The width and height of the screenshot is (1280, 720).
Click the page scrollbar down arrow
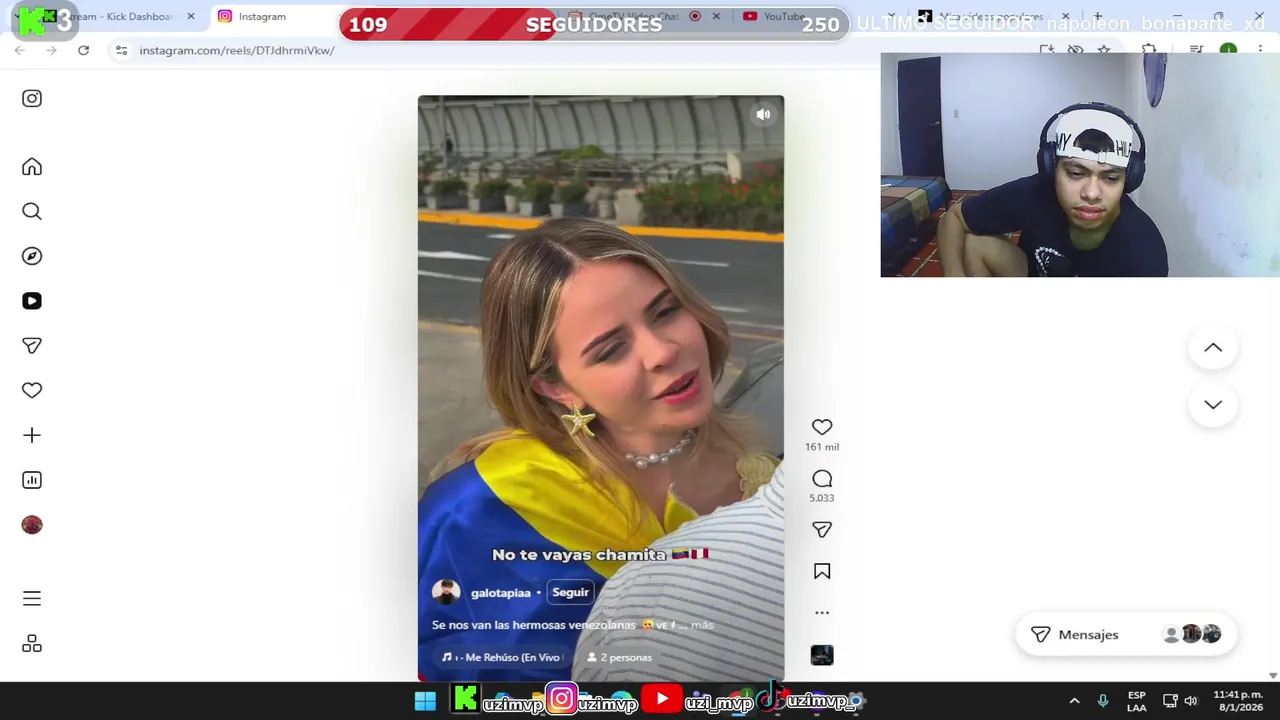click(1273, 675)
